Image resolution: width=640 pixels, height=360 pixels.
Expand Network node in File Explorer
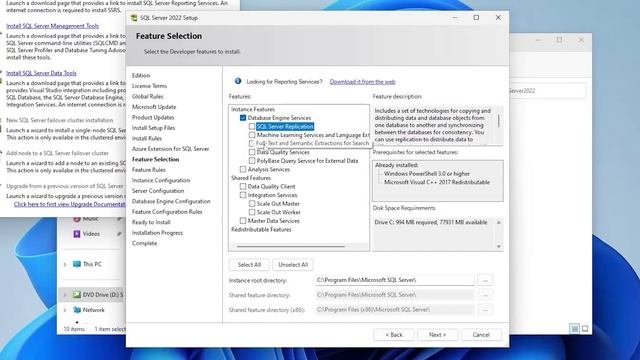(x=65, y=310)
